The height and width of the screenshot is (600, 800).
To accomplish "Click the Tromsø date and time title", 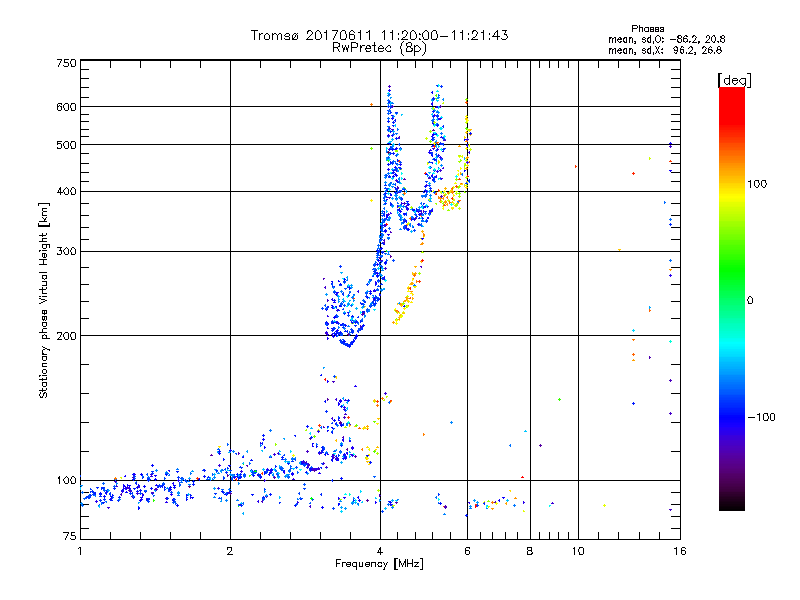I will click(379, 35).
